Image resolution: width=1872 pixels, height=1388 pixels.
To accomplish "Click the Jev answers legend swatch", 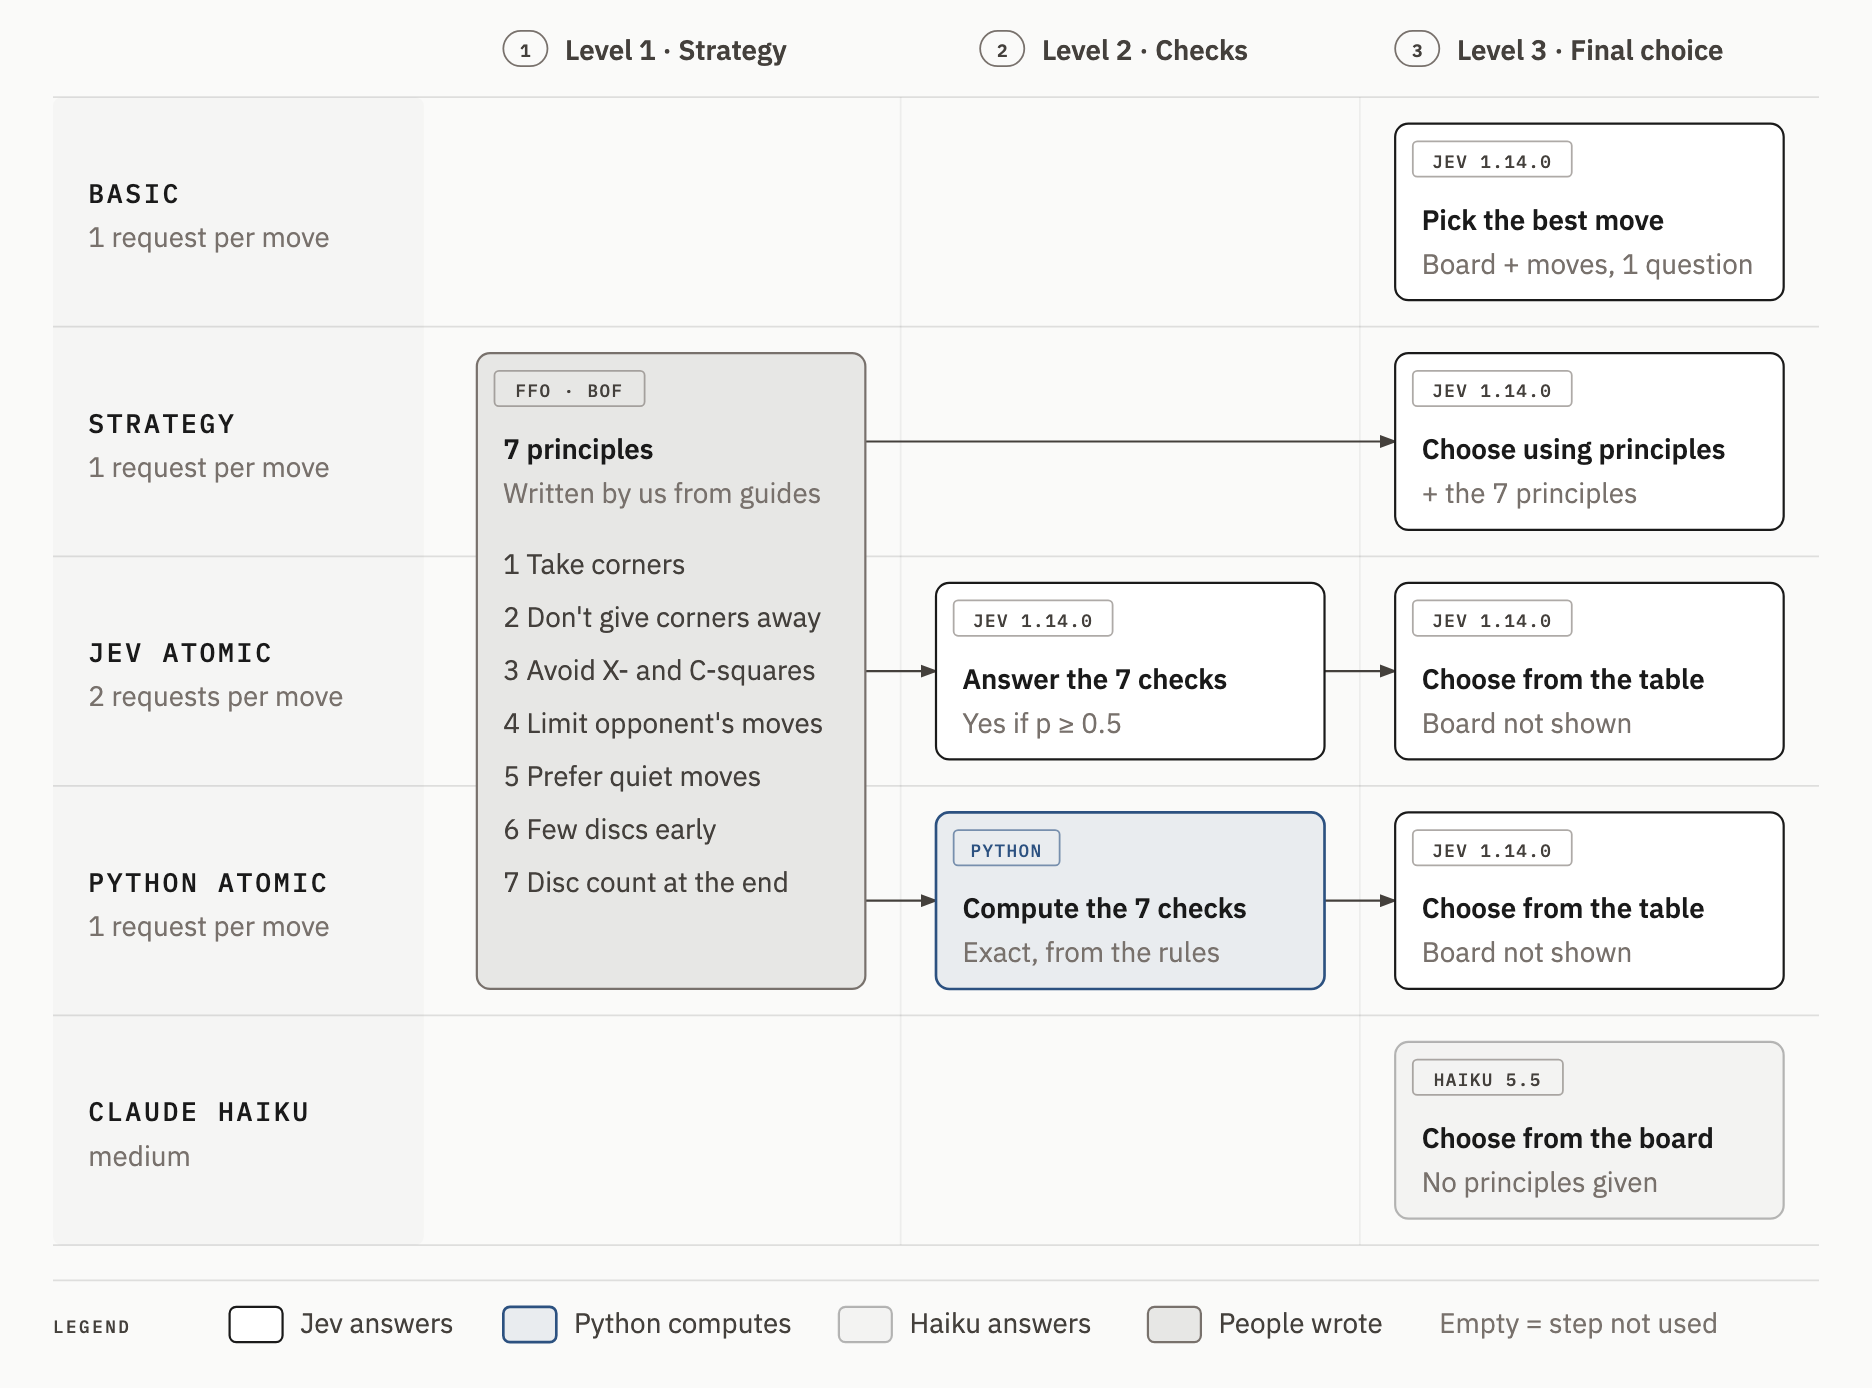I will [256, 1324].
